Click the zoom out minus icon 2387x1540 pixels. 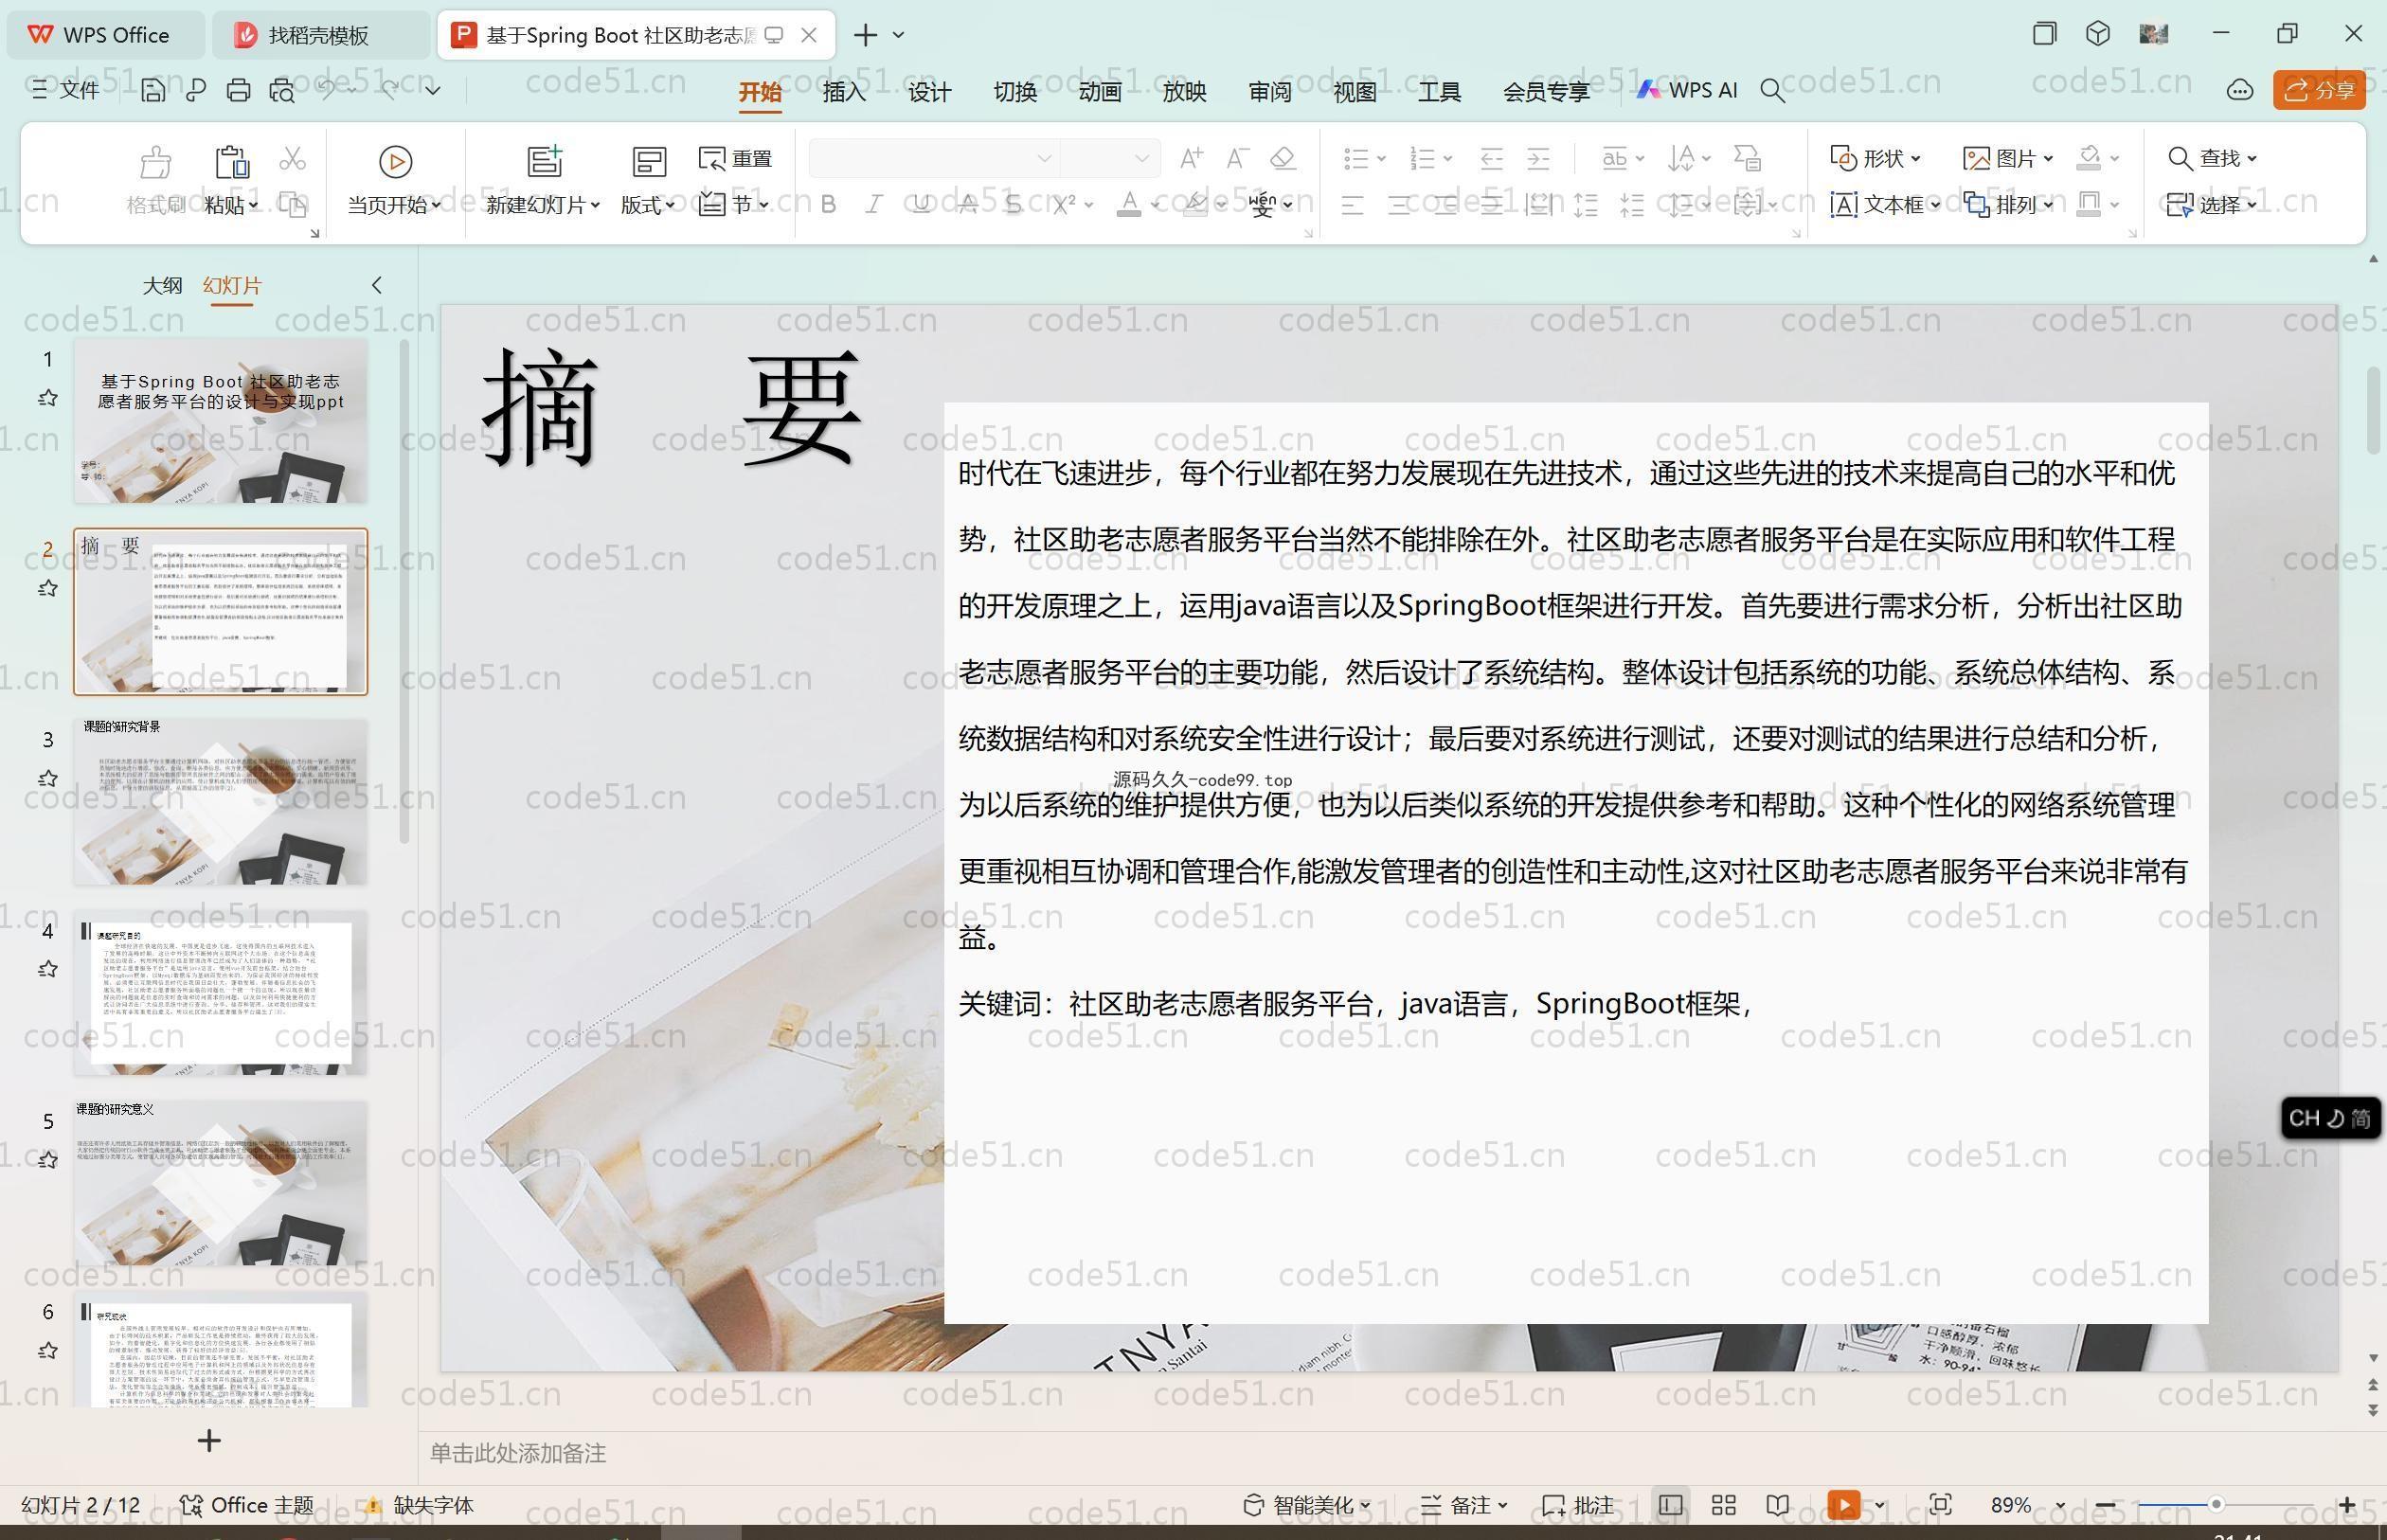click(x=2105, y=1505)
